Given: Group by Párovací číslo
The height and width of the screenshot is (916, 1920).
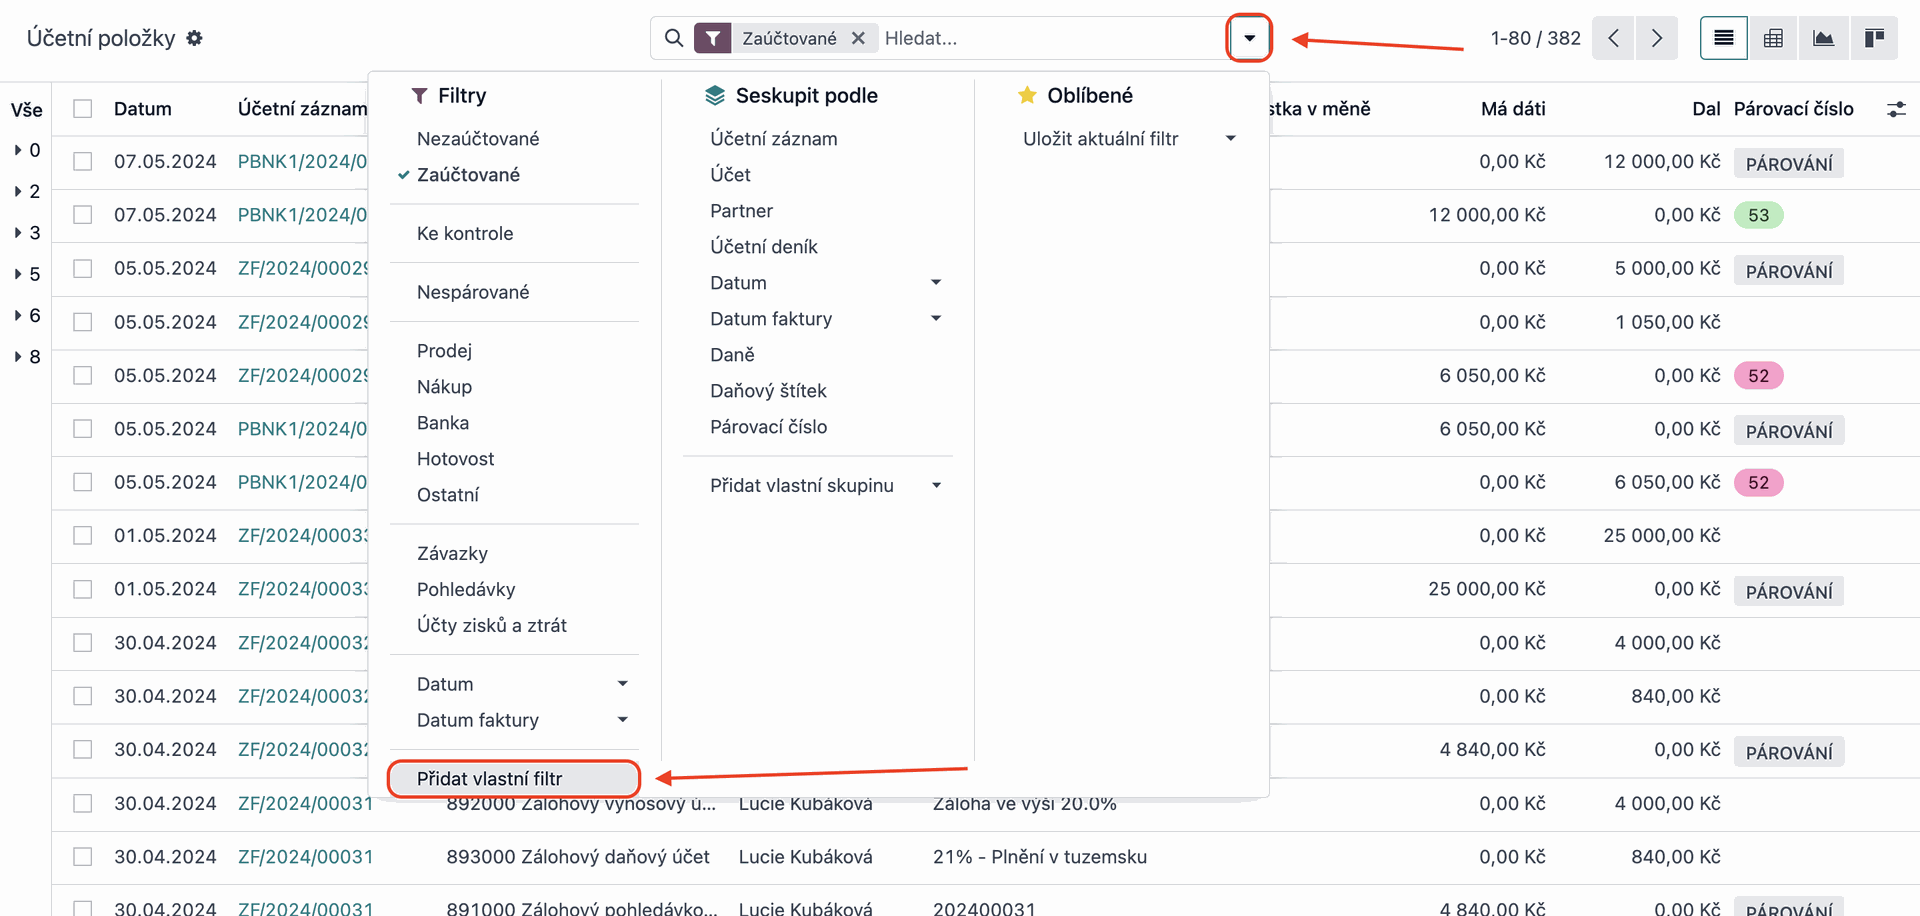Looking at the screenshot, I should point(768,427).
